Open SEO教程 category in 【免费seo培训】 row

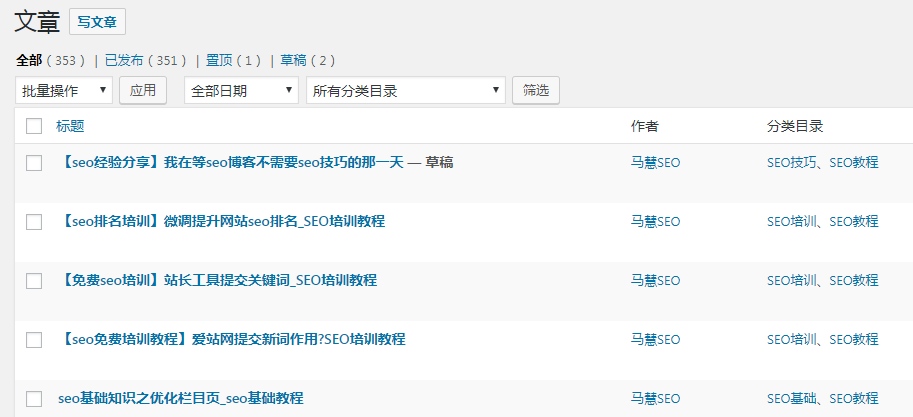(x=854, y=280)
